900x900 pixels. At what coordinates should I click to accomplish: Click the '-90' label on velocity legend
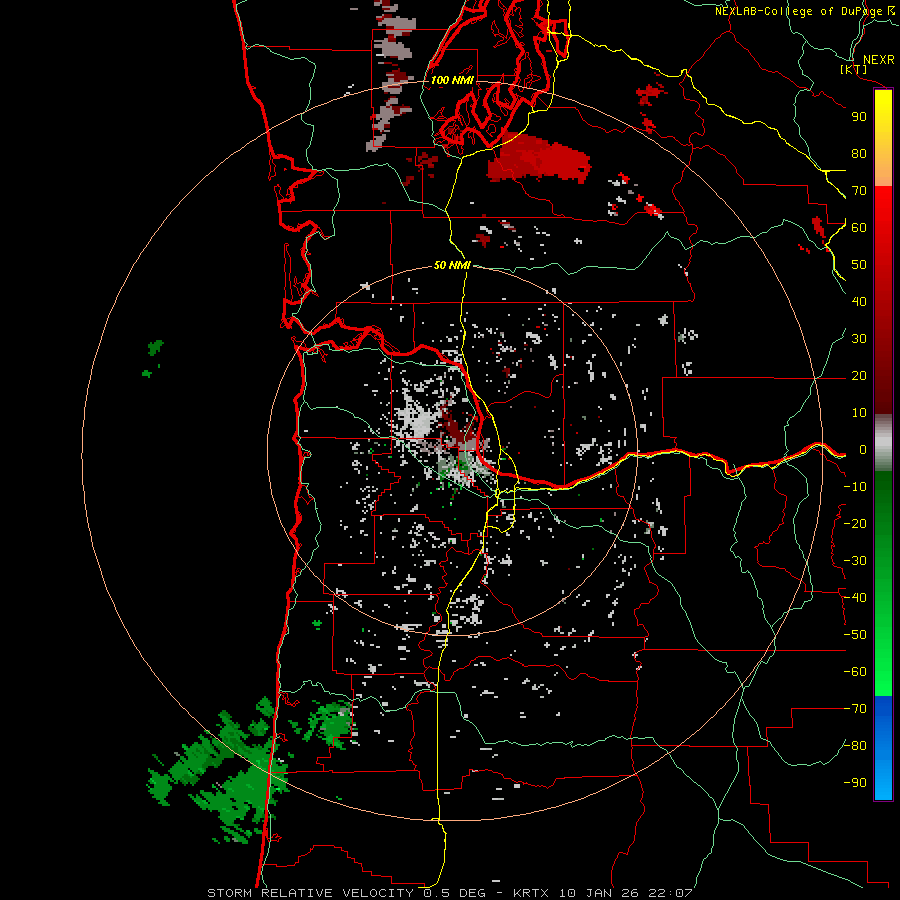coord(855,783)
